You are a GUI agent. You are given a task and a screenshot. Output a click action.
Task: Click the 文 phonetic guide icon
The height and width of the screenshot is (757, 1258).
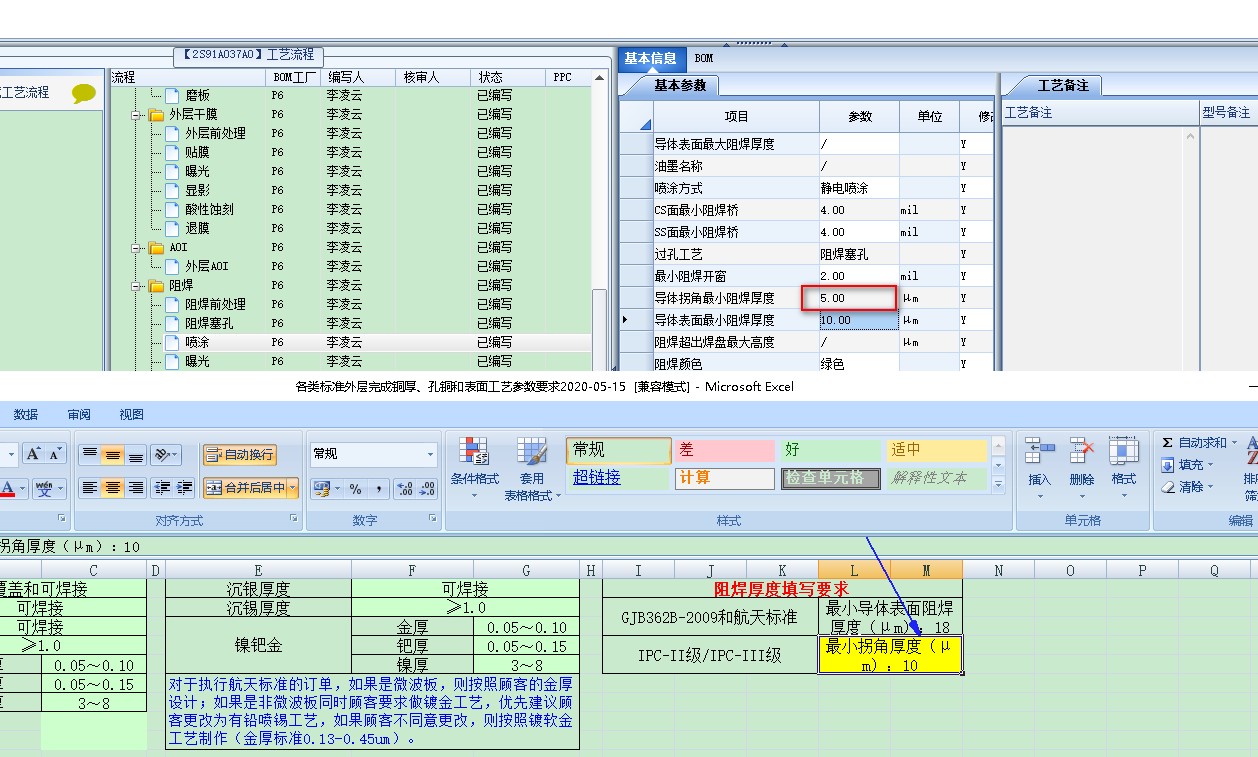(45, 489)
